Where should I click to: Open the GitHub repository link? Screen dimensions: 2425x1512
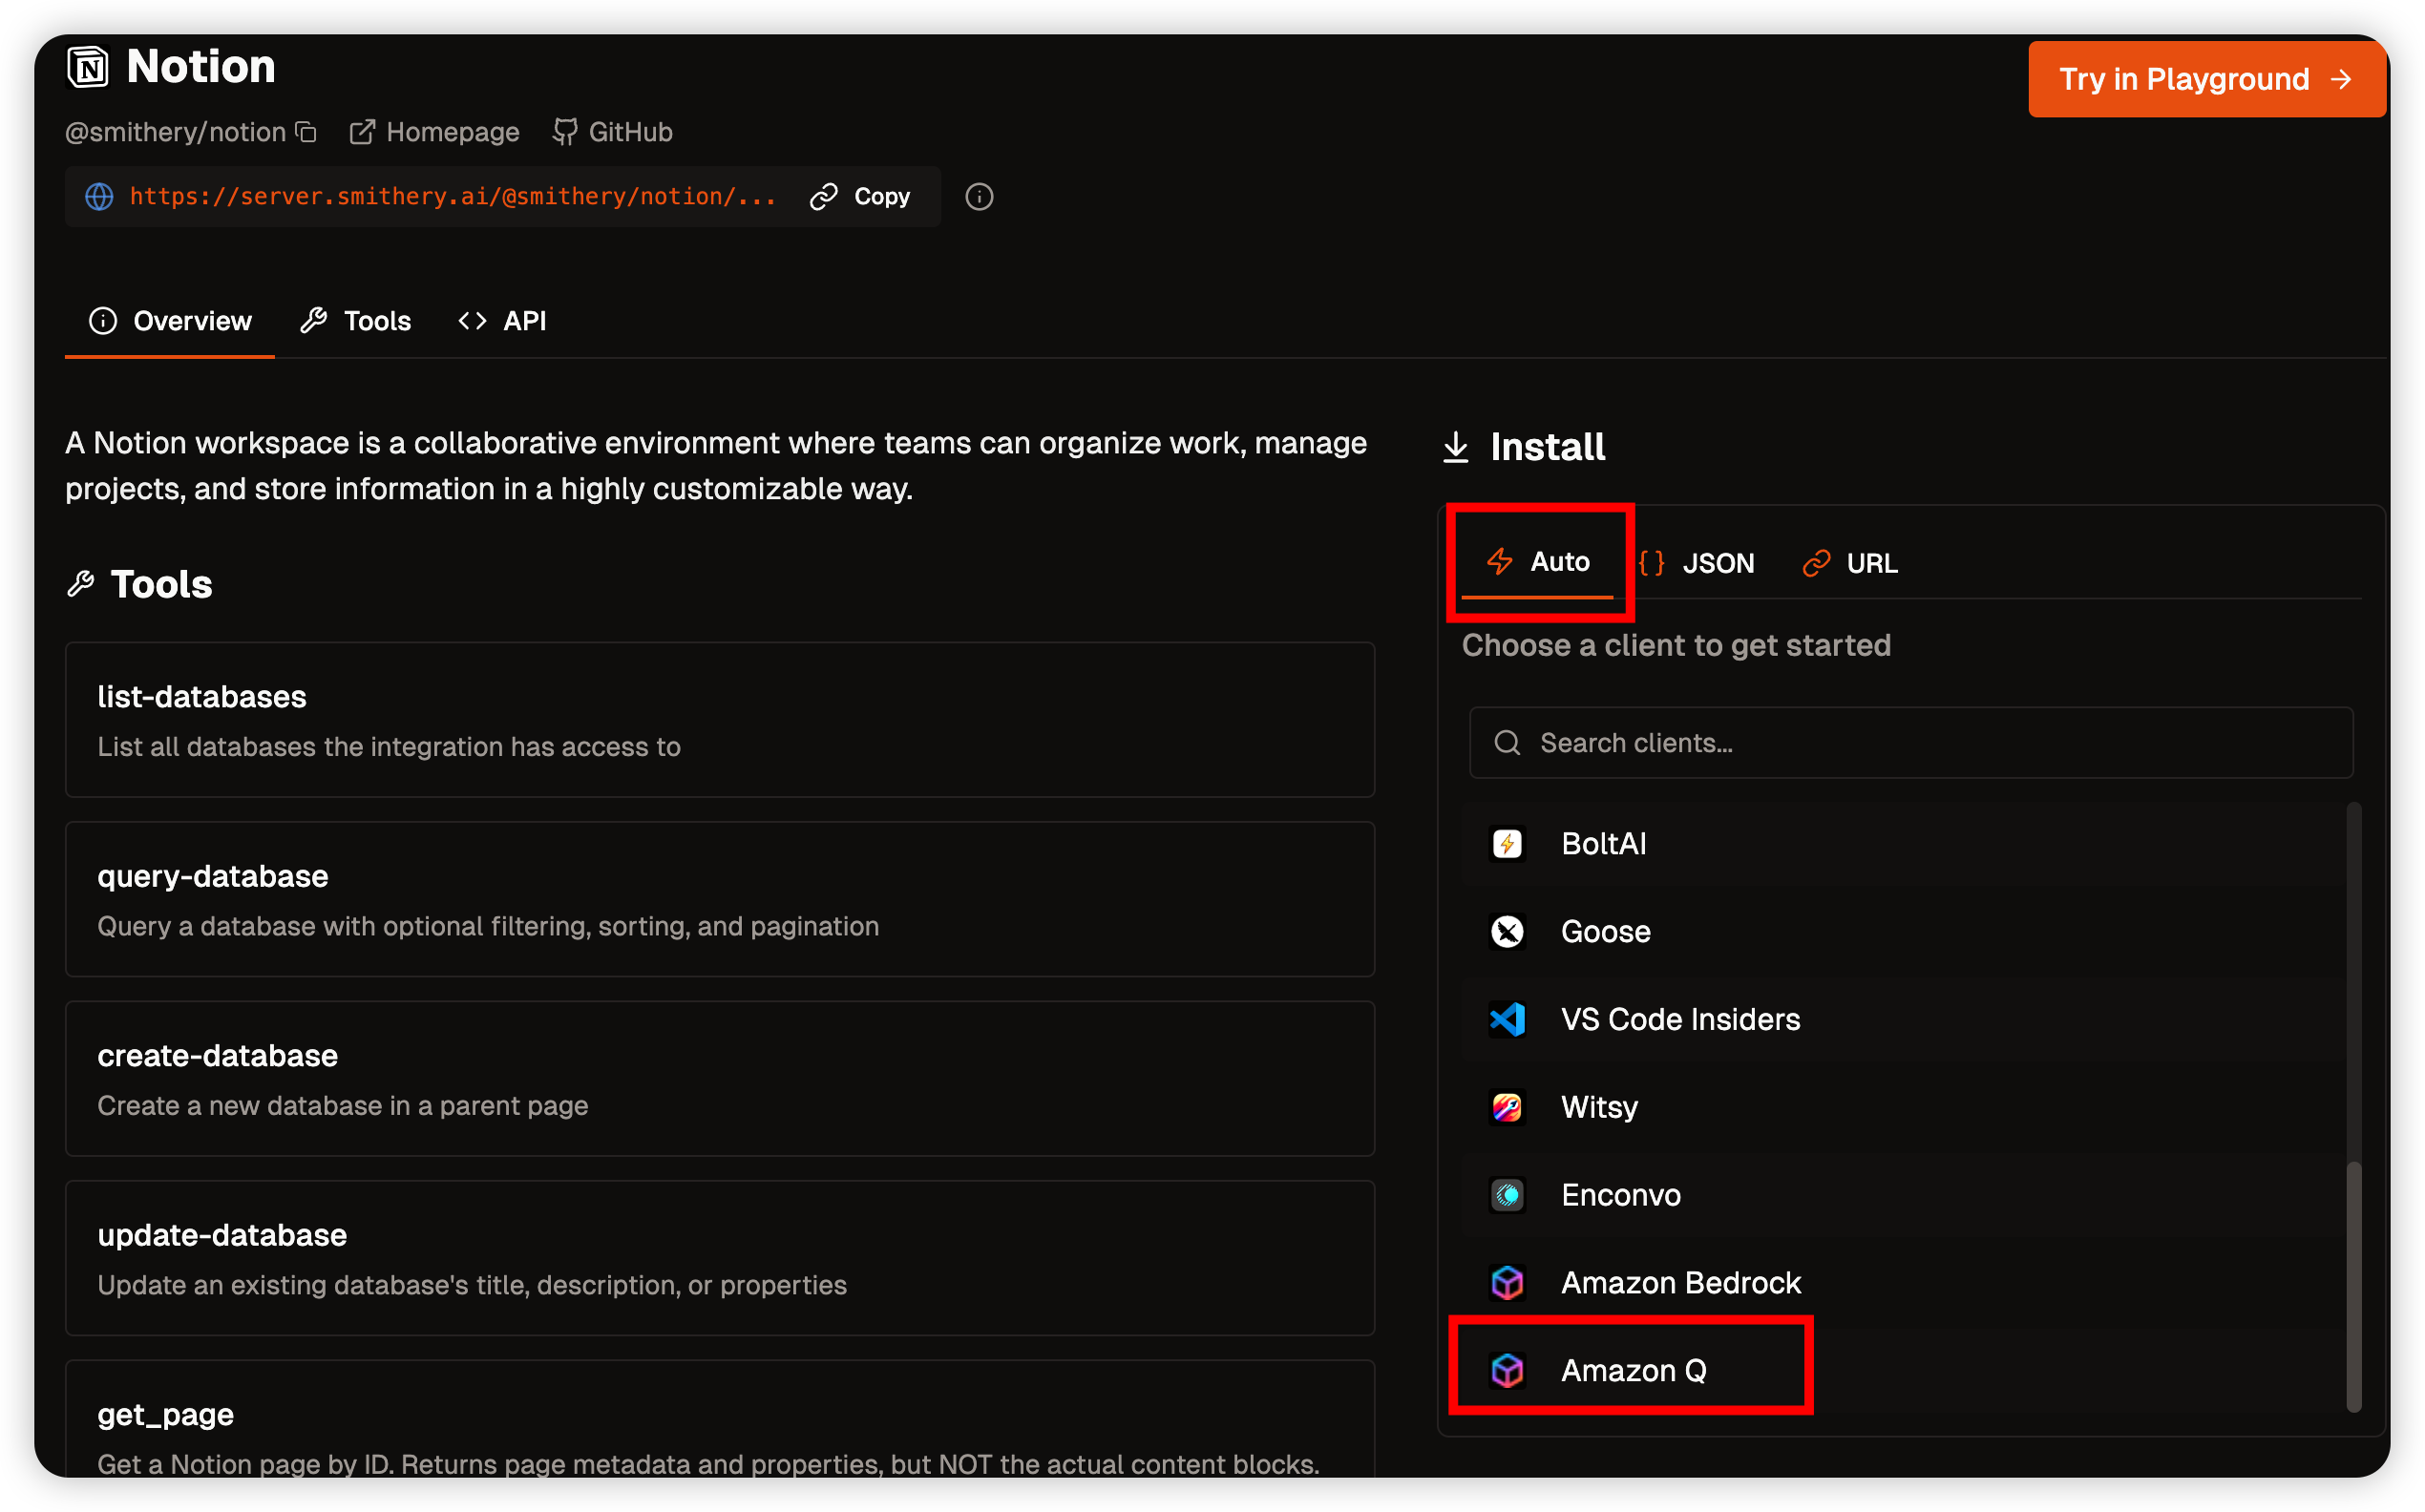click(613, 132)
